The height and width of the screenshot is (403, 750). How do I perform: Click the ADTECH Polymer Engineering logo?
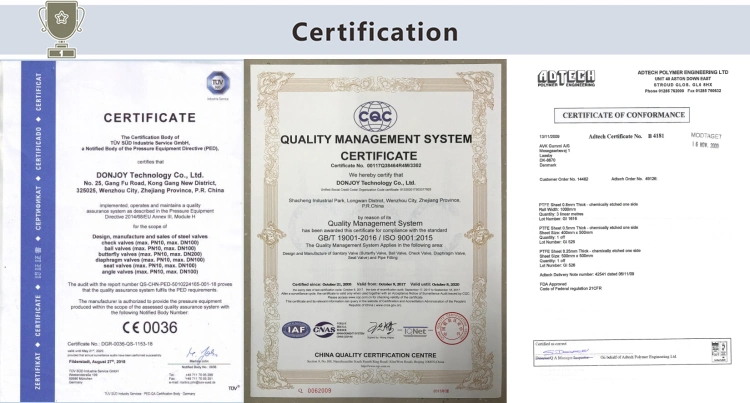click(566, 78)
